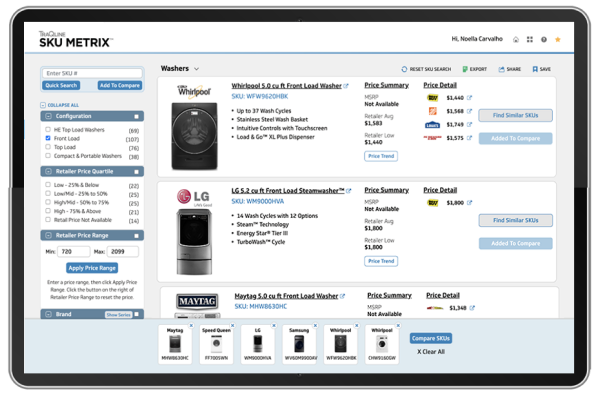
Task: Remove Whirlpool WFW9620HBK from compare tray
Action: [x=357, y=325]
